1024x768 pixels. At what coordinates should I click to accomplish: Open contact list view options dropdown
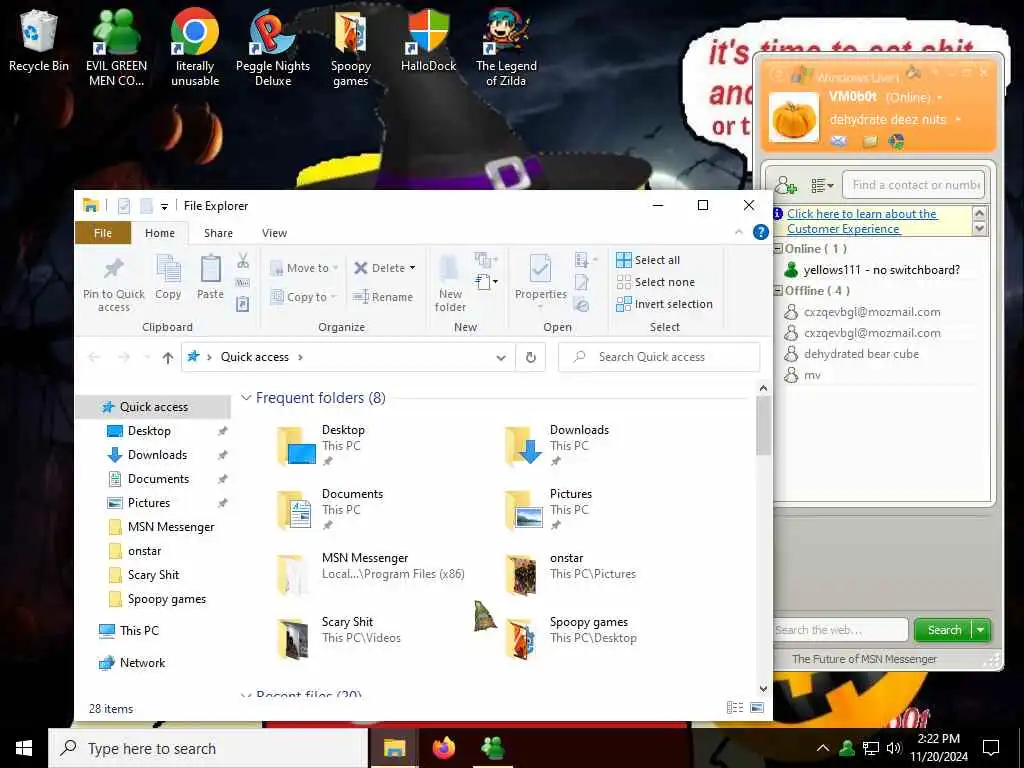(x=822, y=185)
